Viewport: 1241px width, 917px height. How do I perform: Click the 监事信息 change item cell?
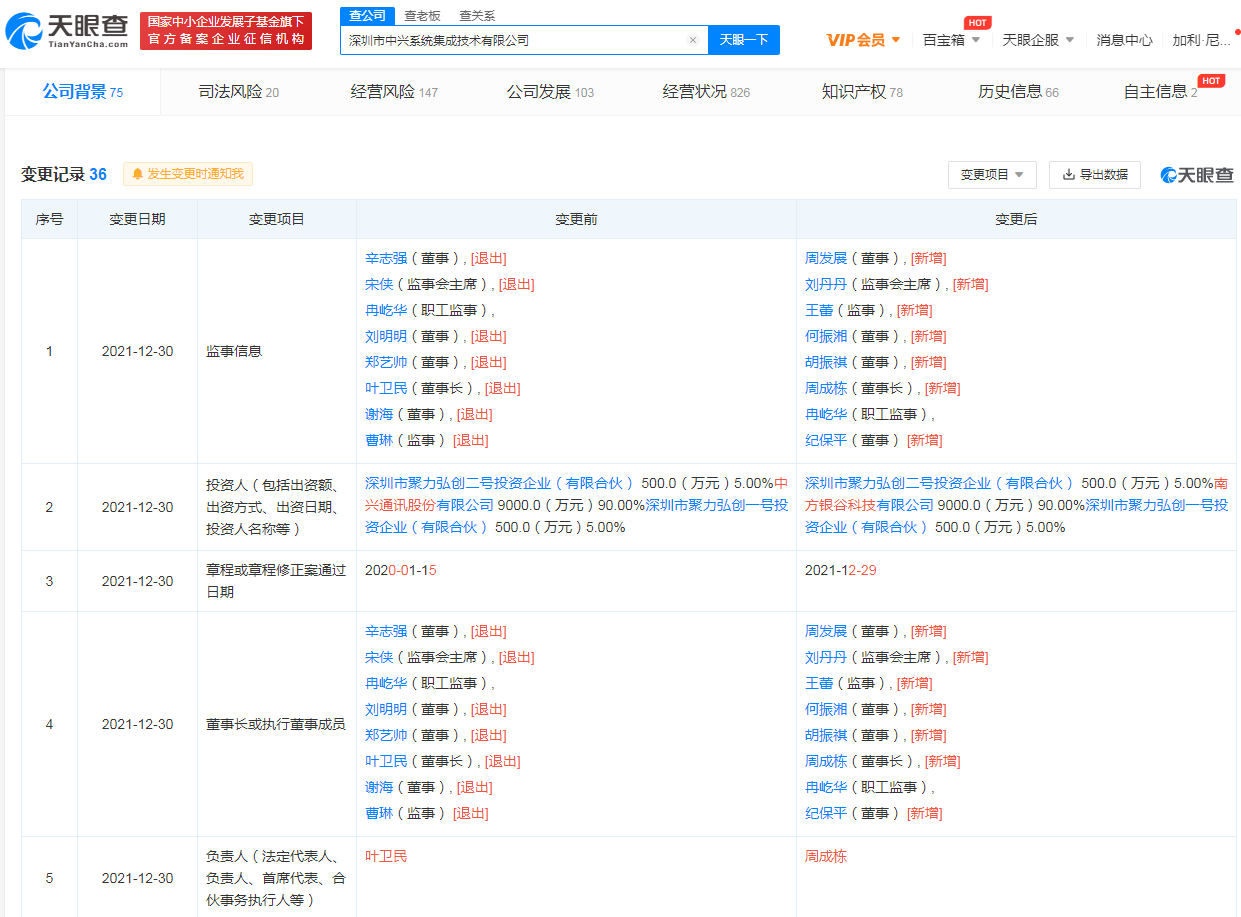(277, 351)
